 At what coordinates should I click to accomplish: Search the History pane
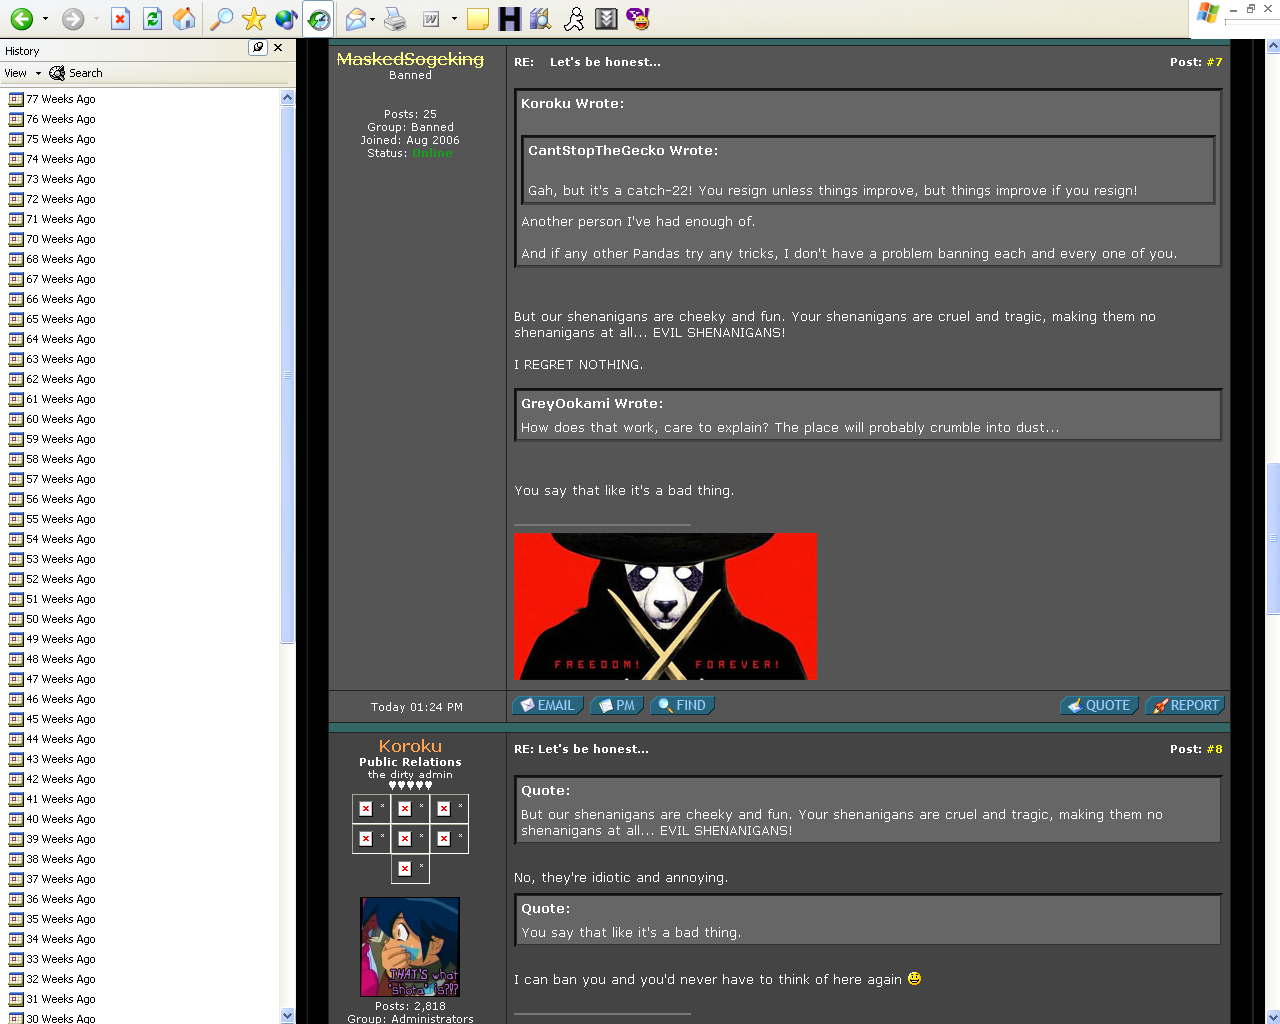click(77, 73)
